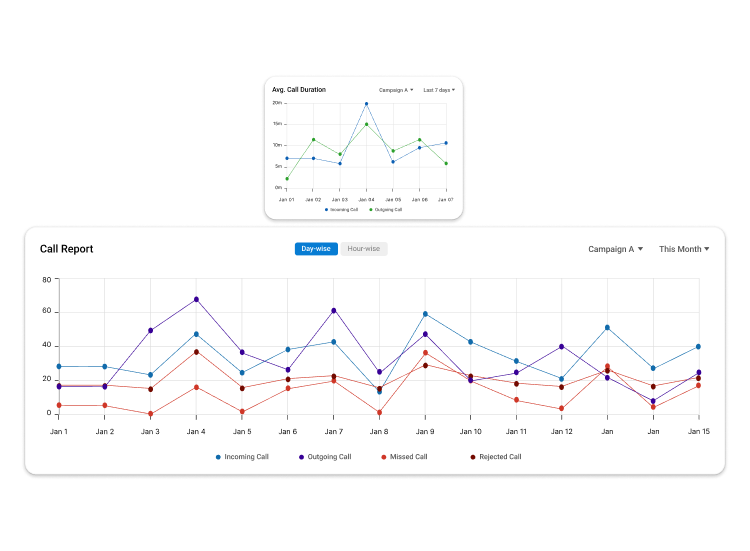Click the Jan 15 x-axis label
Image resolution: width=750 pixels, height=551 pixels.
698,431
